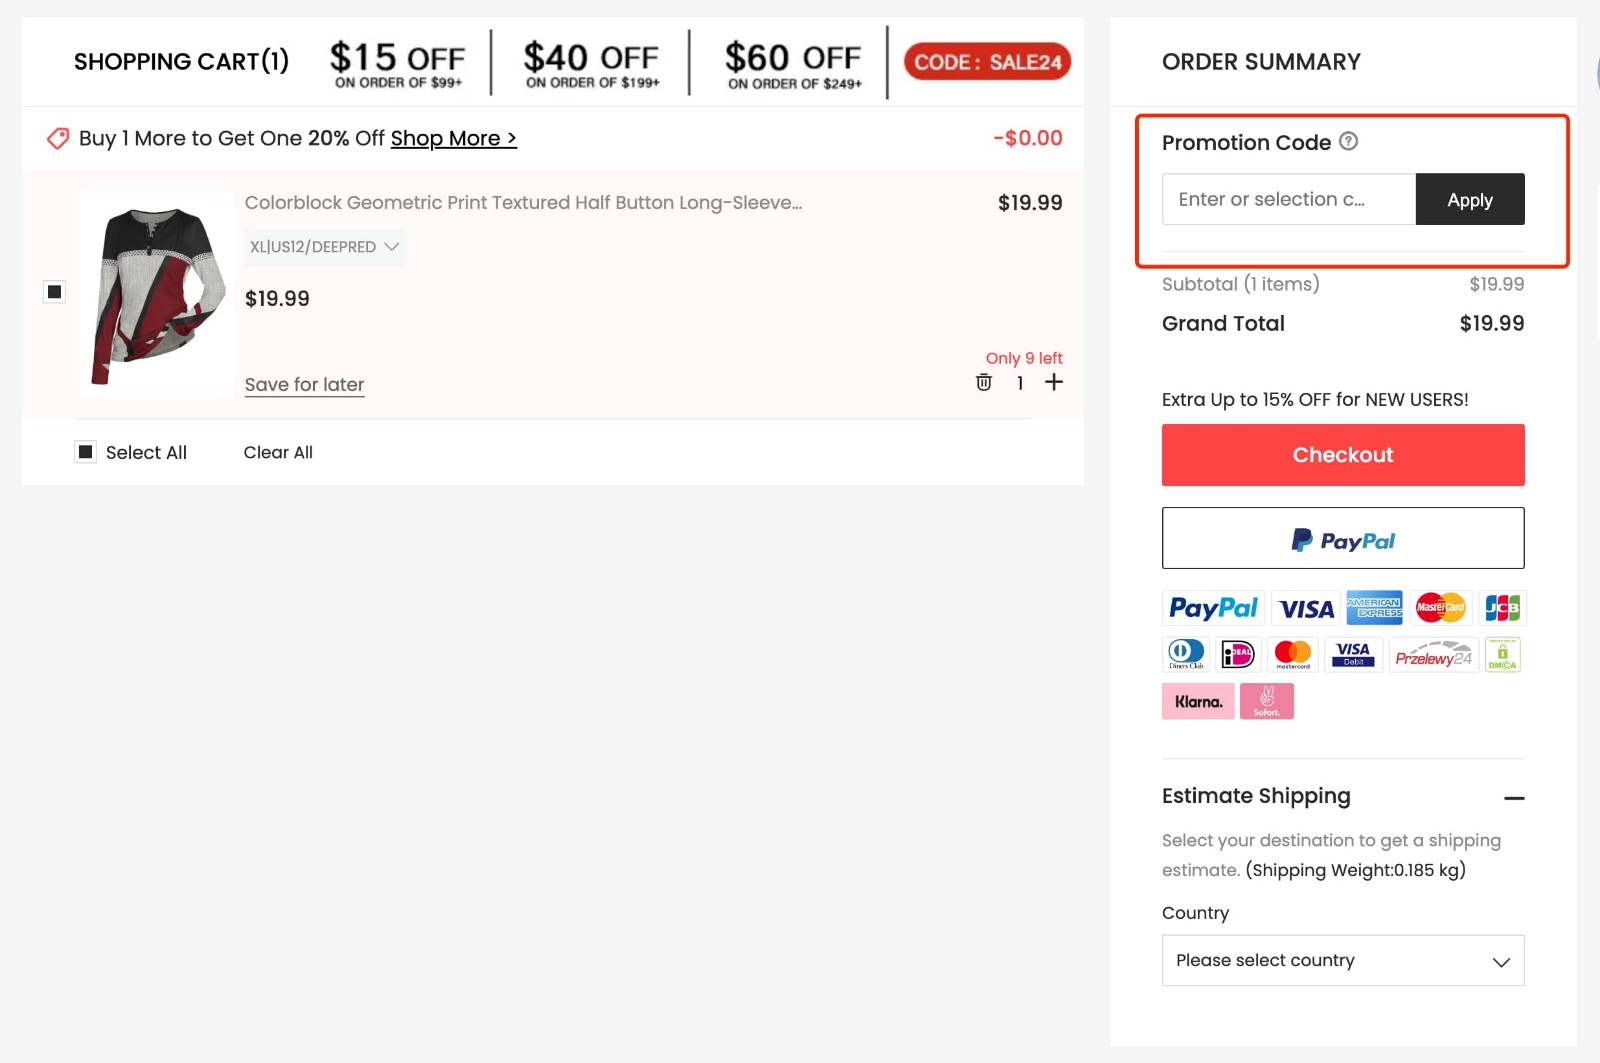Select the Sofort payment icon
Viewport: 1600px width, 1063px height.
pyautogui.click(x=1266, y=701)
